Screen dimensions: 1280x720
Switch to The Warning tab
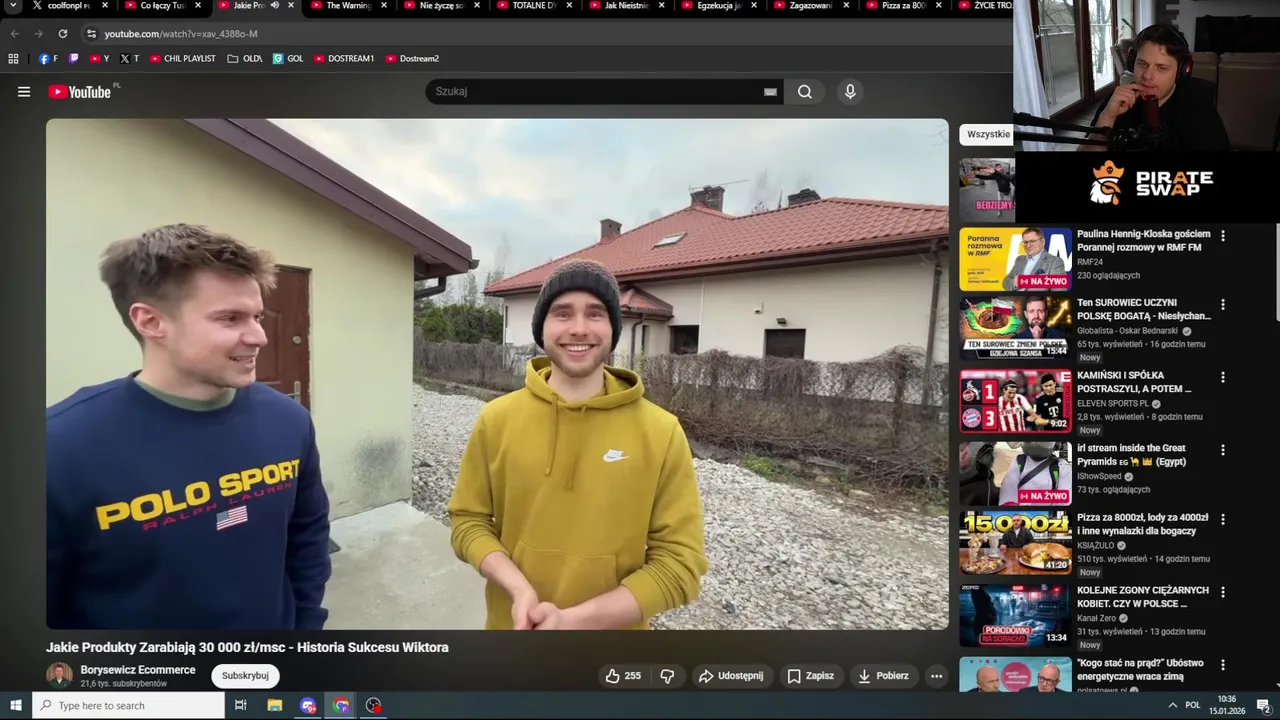pyautogui.click(x=349, y=6)
